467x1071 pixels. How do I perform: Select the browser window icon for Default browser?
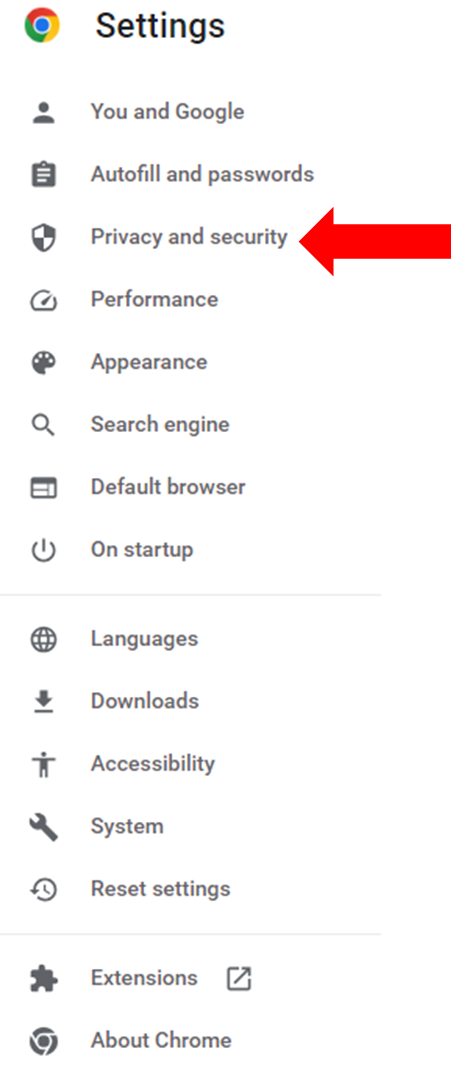(43, 488)
